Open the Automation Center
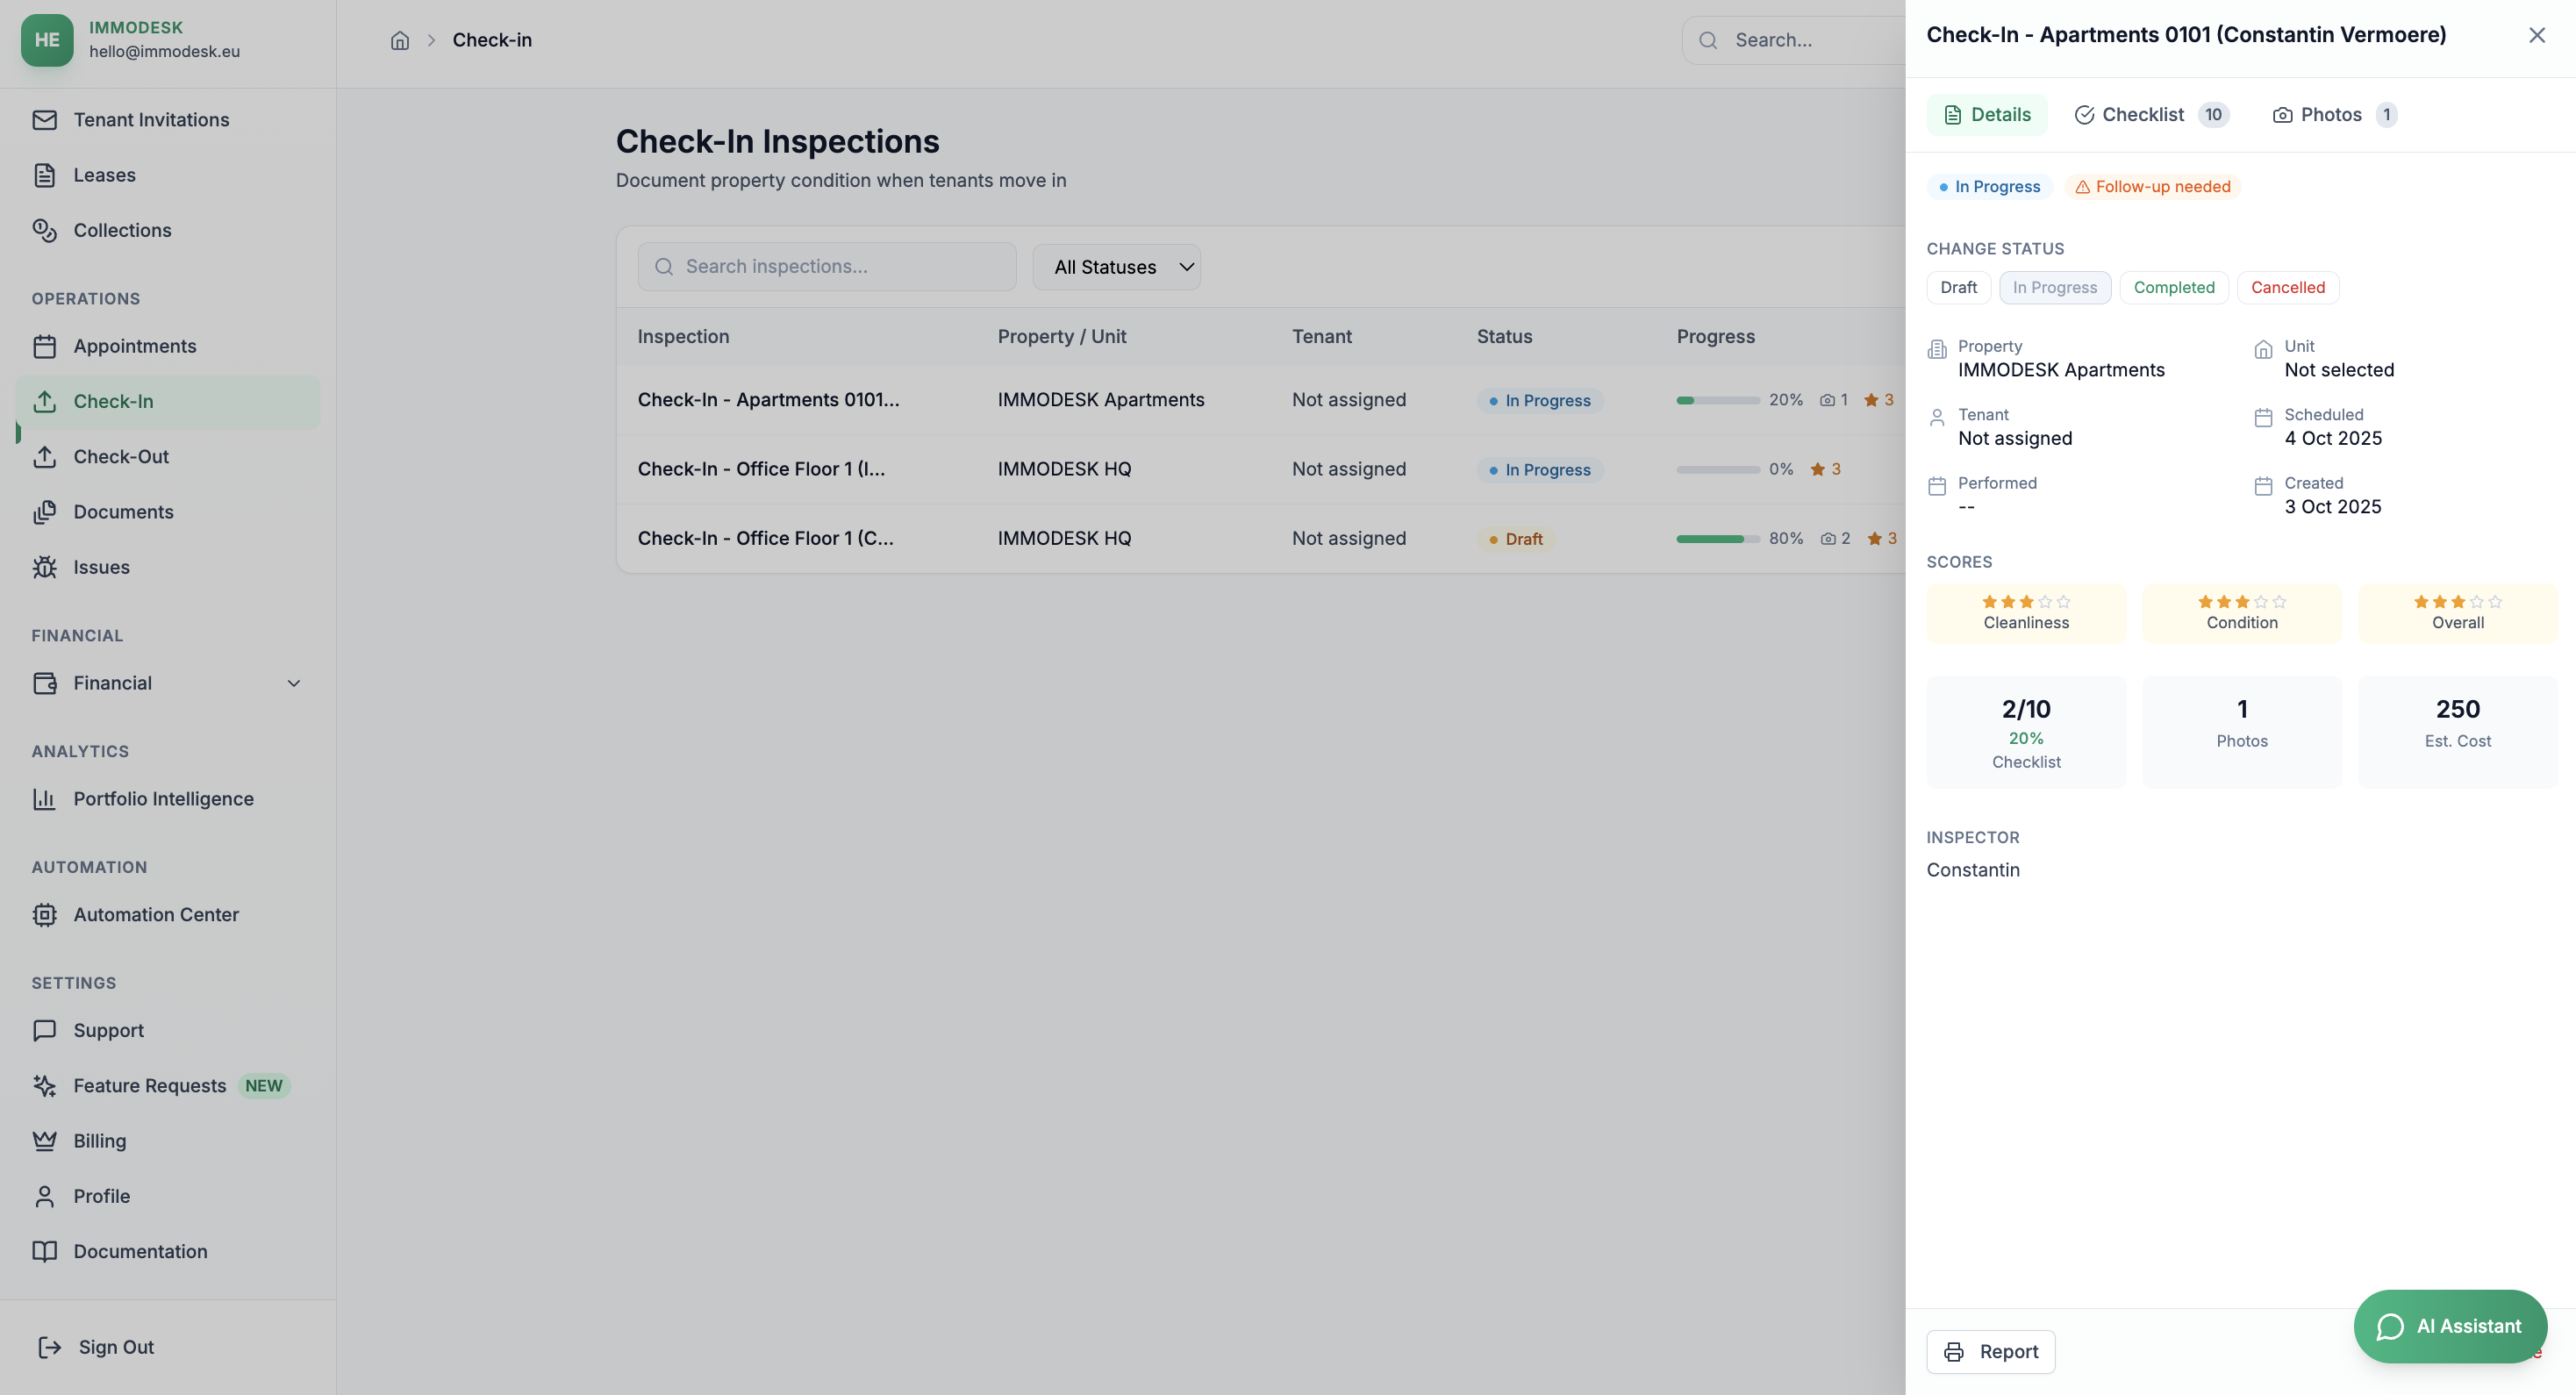 [157, 914]
